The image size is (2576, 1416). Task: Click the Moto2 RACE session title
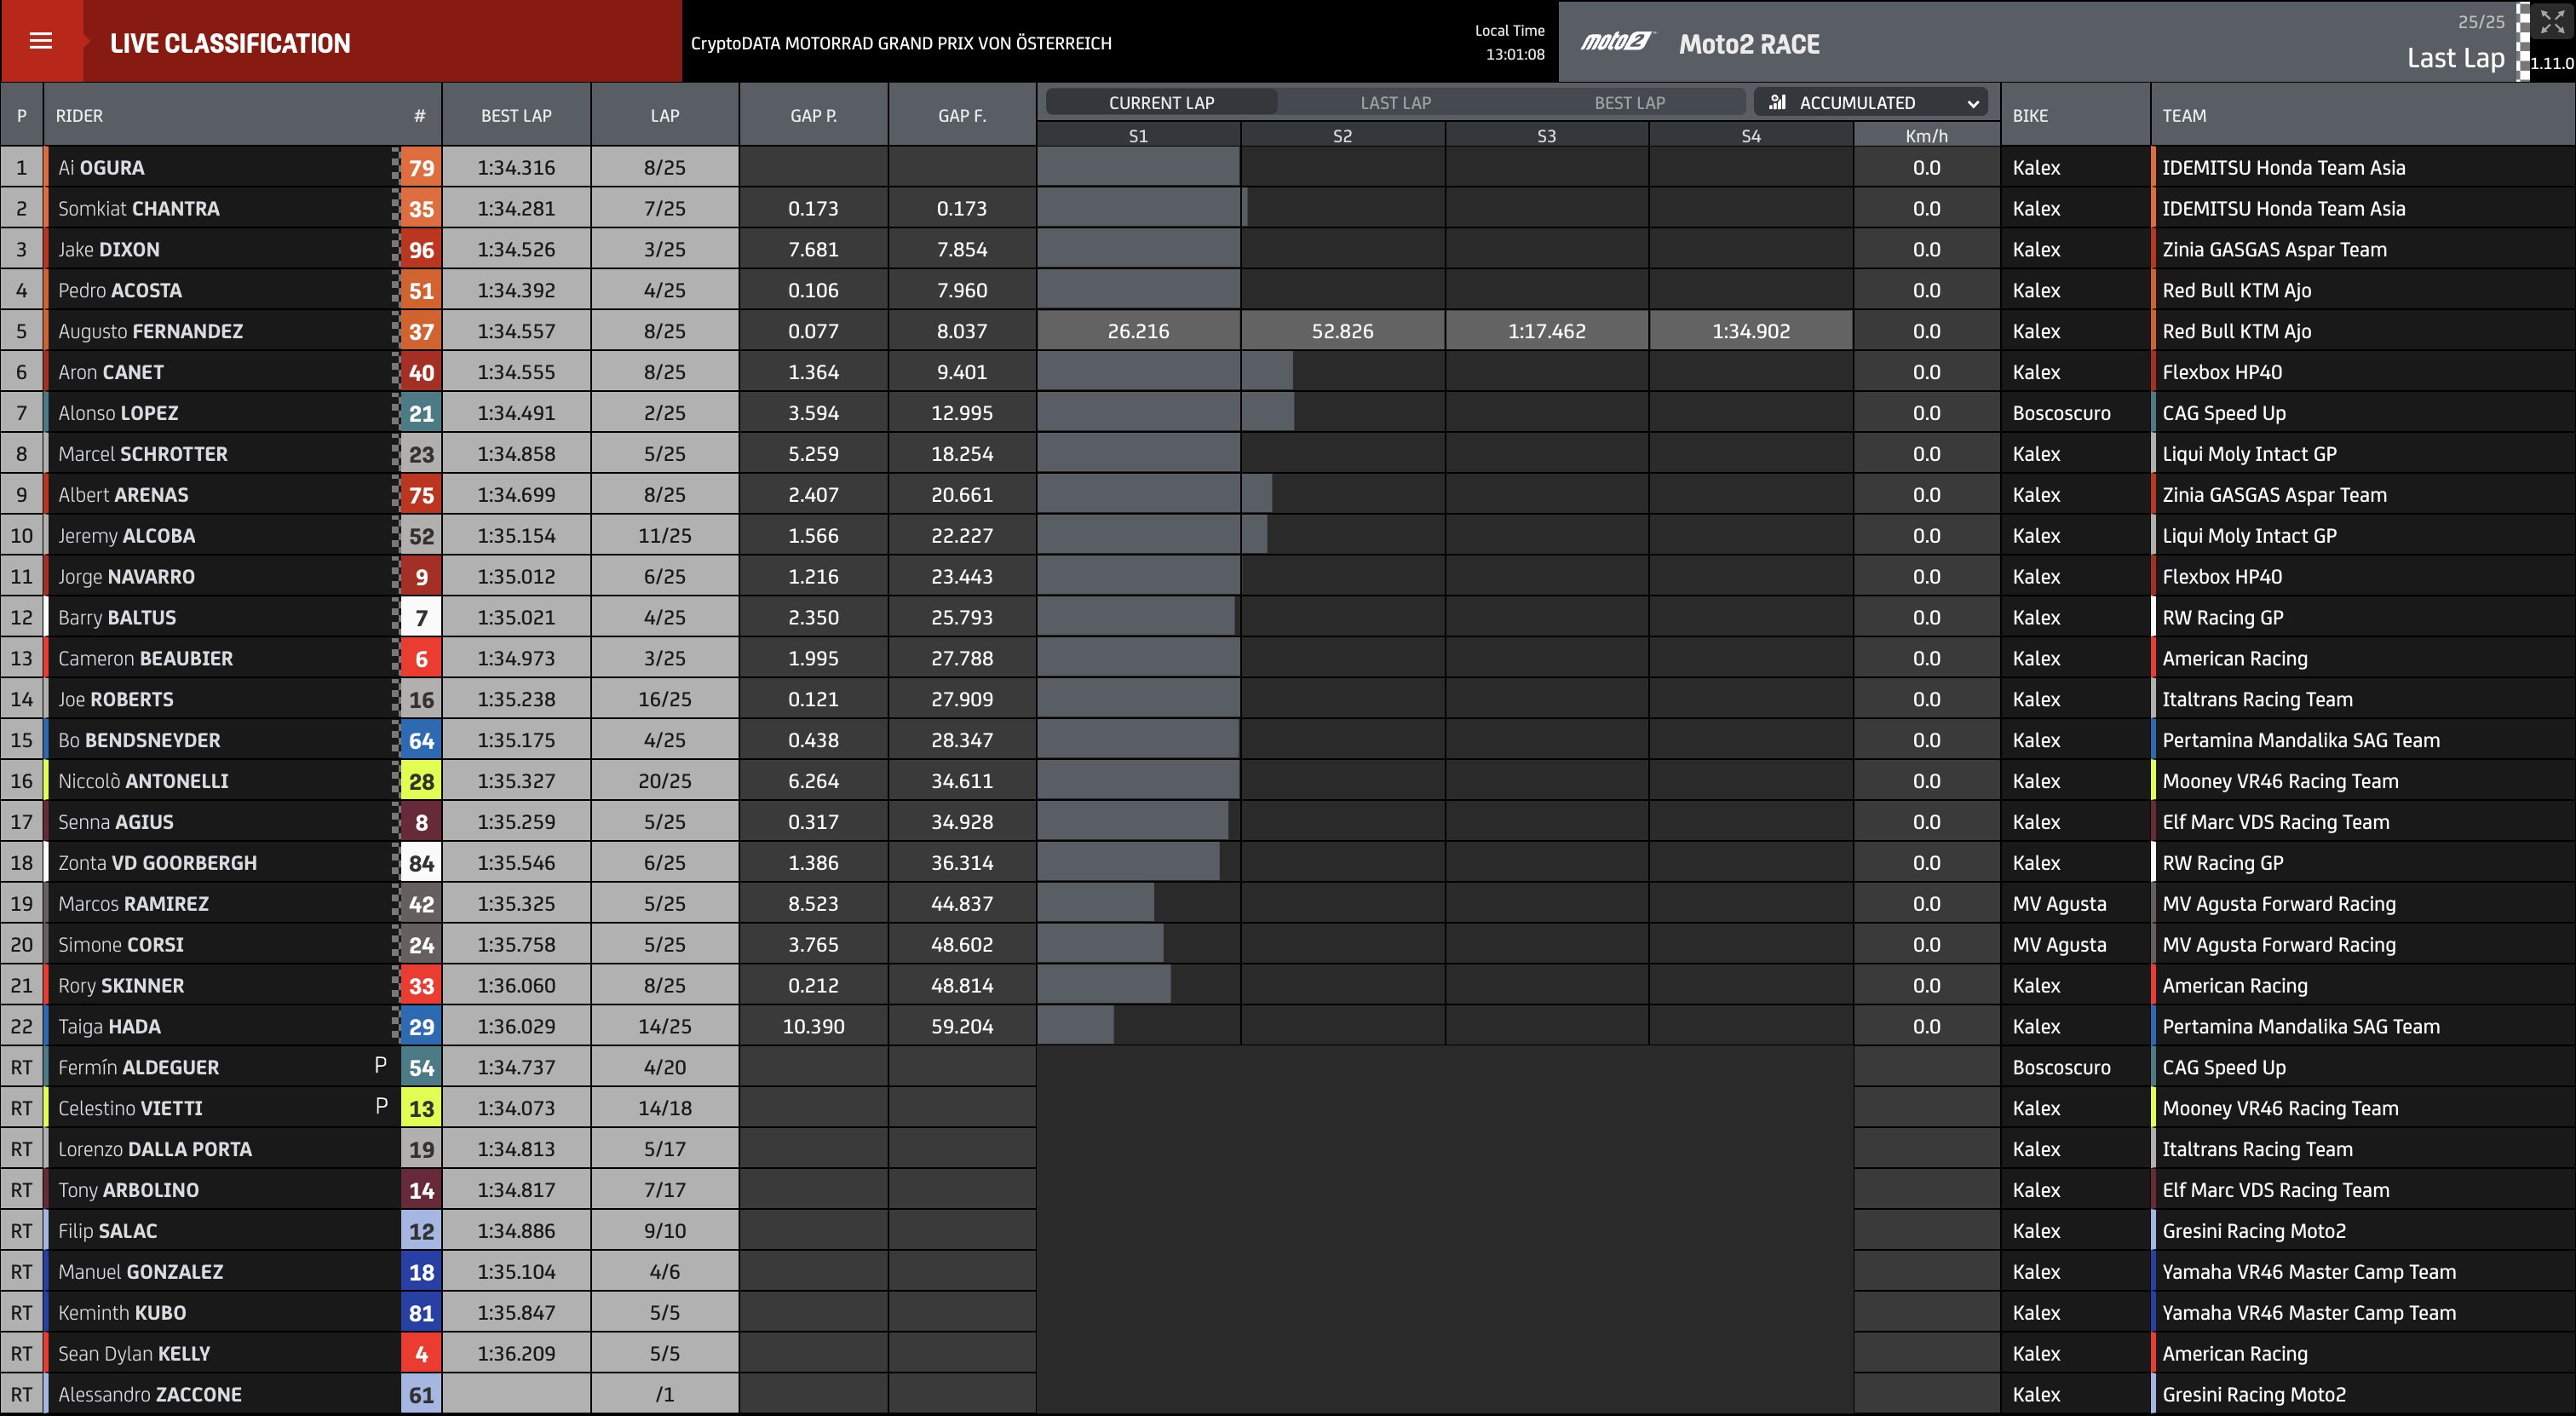(x=1749, y=44)
